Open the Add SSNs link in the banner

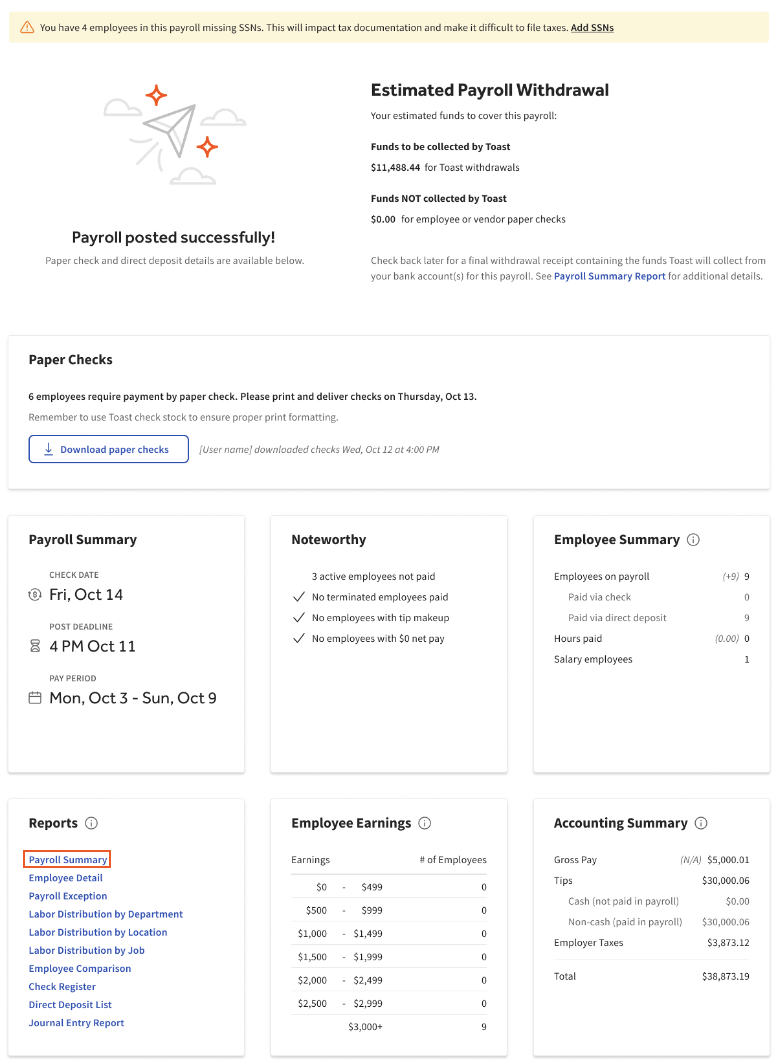coord(592,27)
